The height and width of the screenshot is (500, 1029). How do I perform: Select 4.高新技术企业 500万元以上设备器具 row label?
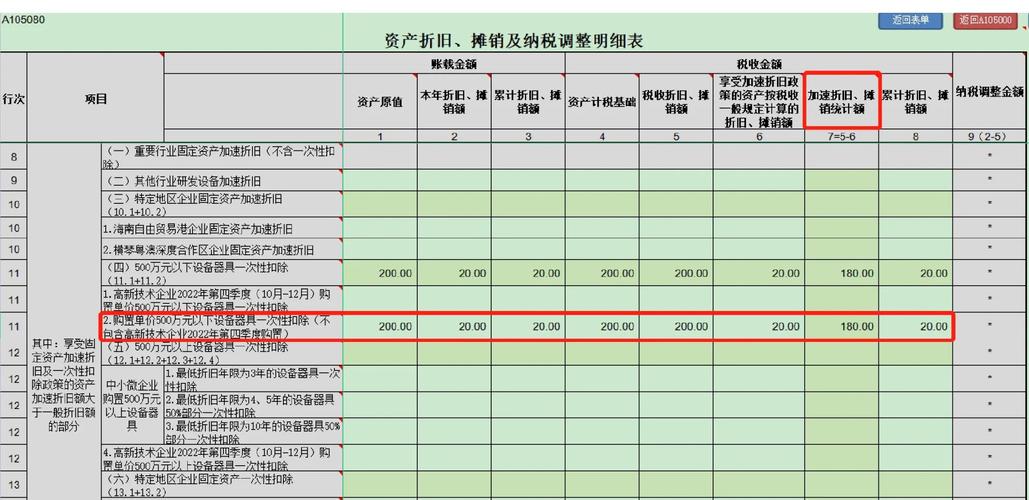point(220,458)
